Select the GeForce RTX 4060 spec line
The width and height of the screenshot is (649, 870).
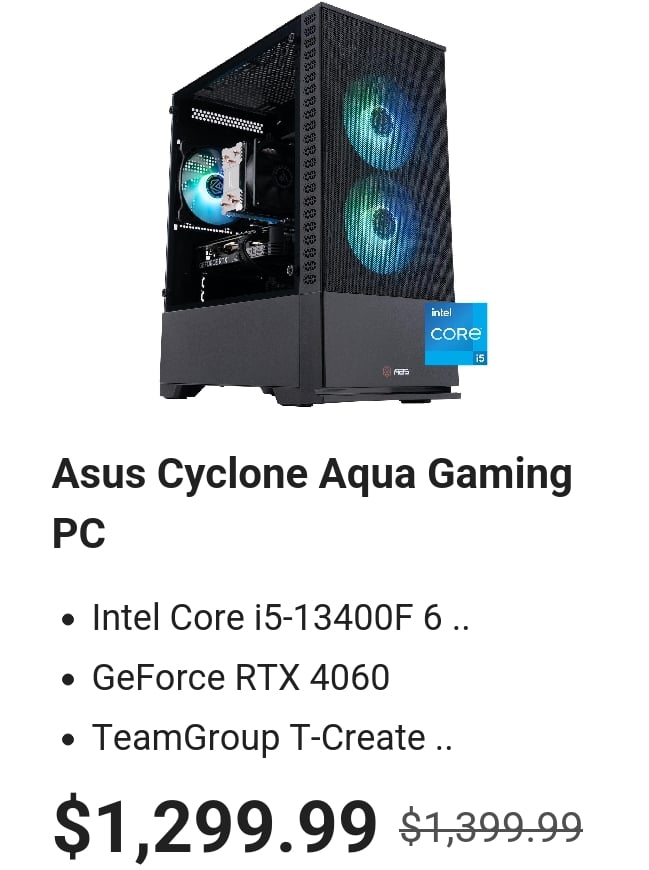[241, 677]
